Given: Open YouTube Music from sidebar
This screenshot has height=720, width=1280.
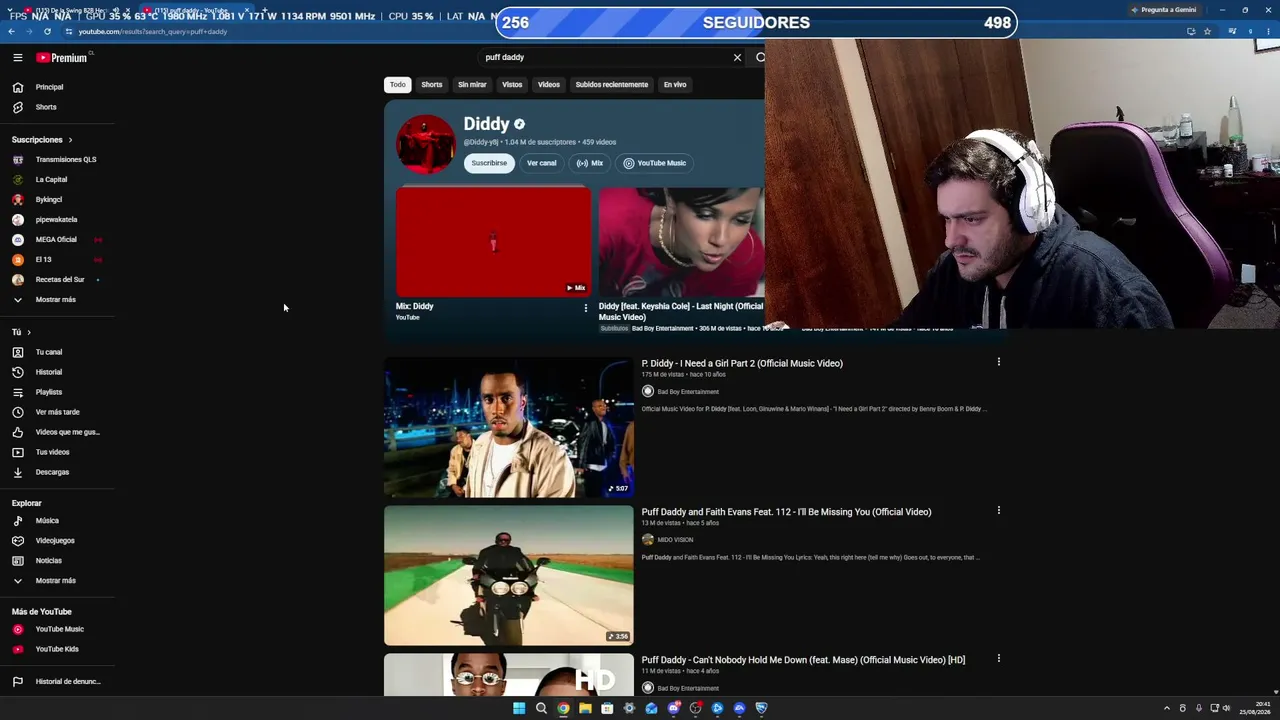Looking at the screenshot, I should 59,629.
